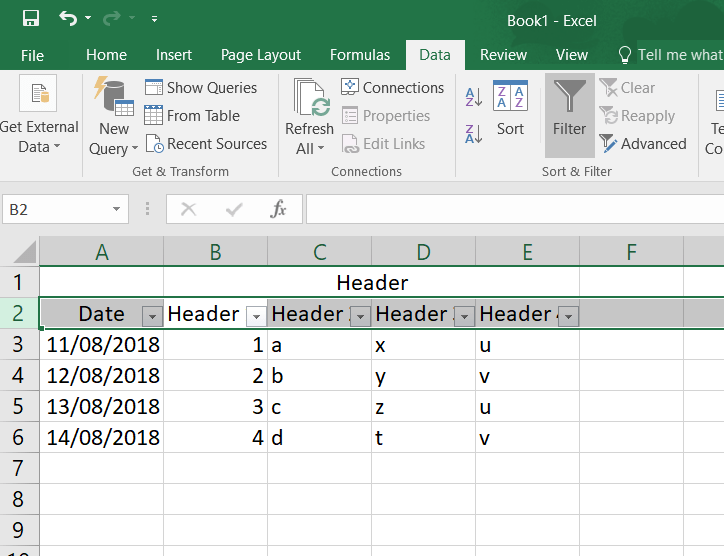Select cell containing number 3
Viewport: 724px width, 556px height.
pyautogui.click(x=215, y=406)
